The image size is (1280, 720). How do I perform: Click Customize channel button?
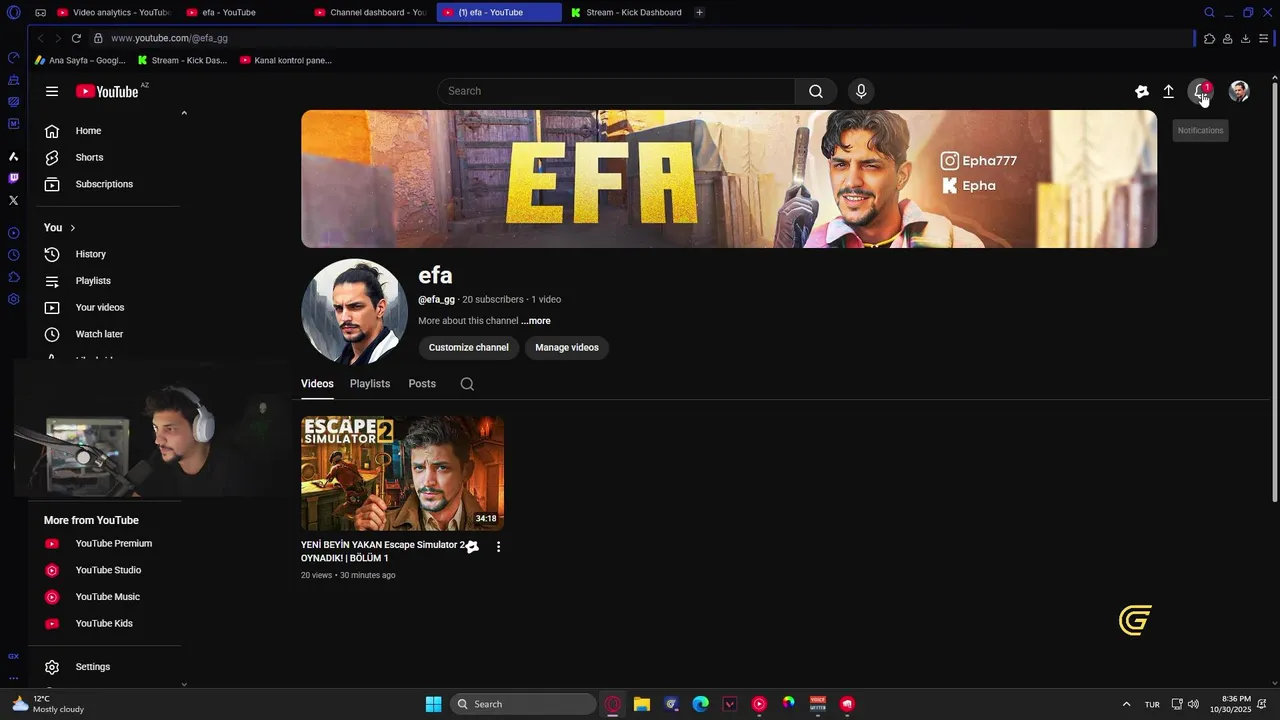coord(469,348)
